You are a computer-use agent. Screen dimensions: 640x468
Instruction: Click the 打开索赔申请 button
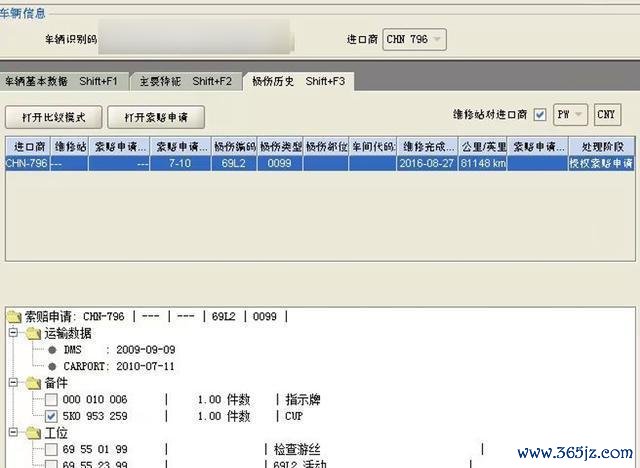pos(156,117)
